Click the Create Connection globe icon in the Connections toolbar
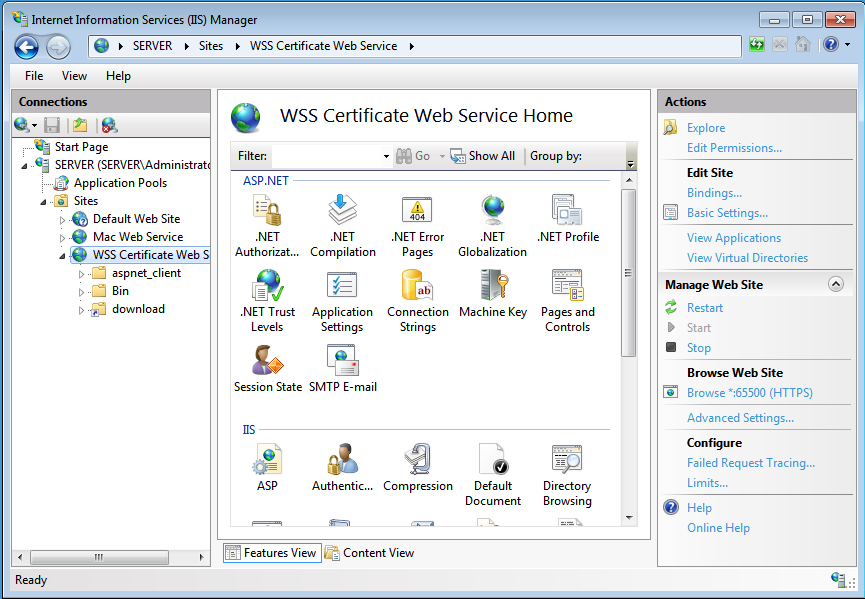This screenshot has height=599, width=865. click(22, 125)
